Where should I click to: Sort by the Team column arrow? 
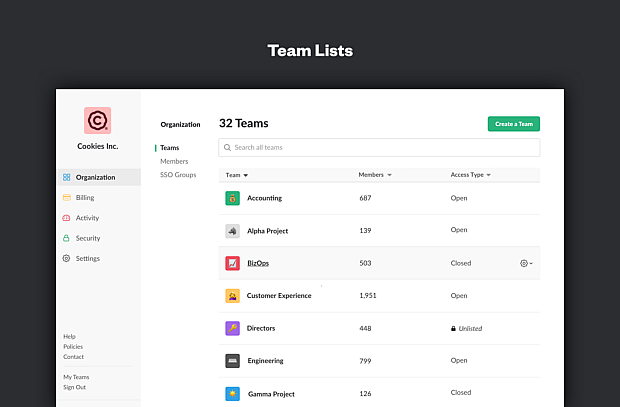[246, 175]
